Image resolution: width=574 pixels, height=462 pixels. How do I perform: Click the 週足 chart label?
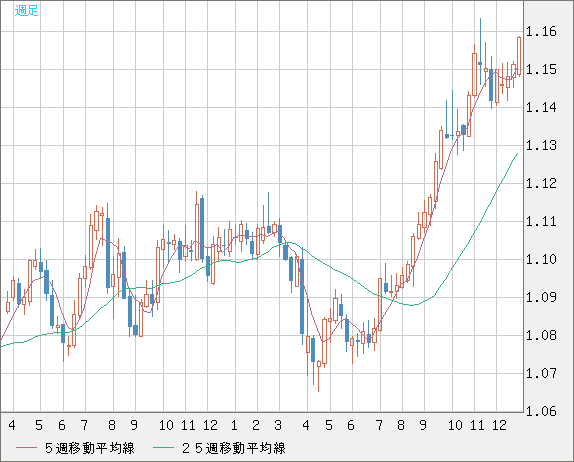click(x=26, y=10)
